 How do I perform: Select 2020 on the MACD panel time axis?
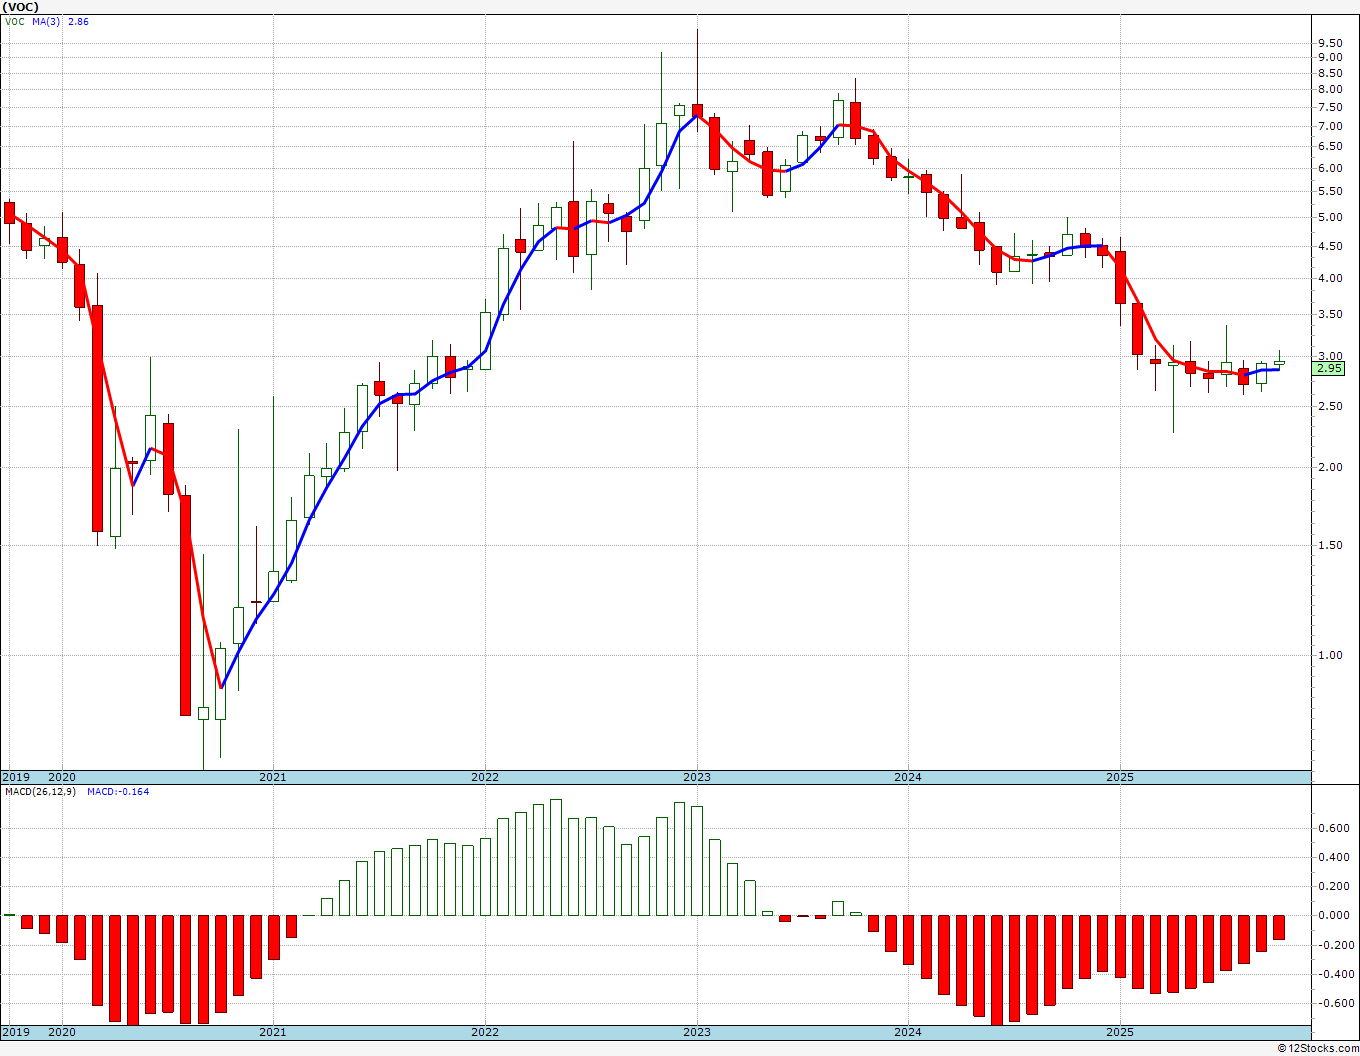point(62,1032)
